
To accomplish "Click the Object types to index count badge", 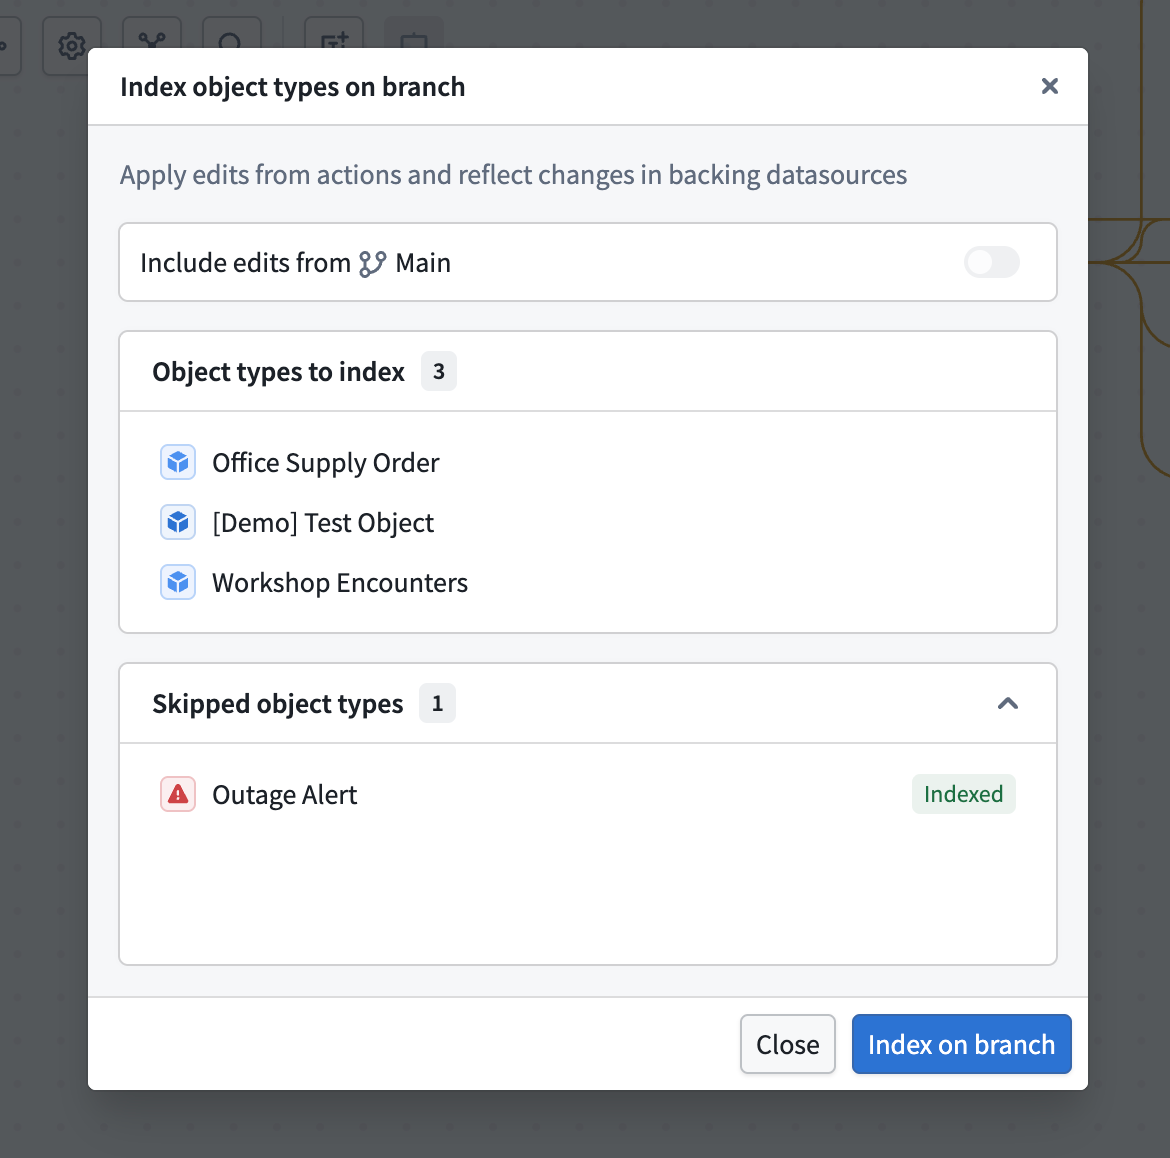I will coord(439,372).
